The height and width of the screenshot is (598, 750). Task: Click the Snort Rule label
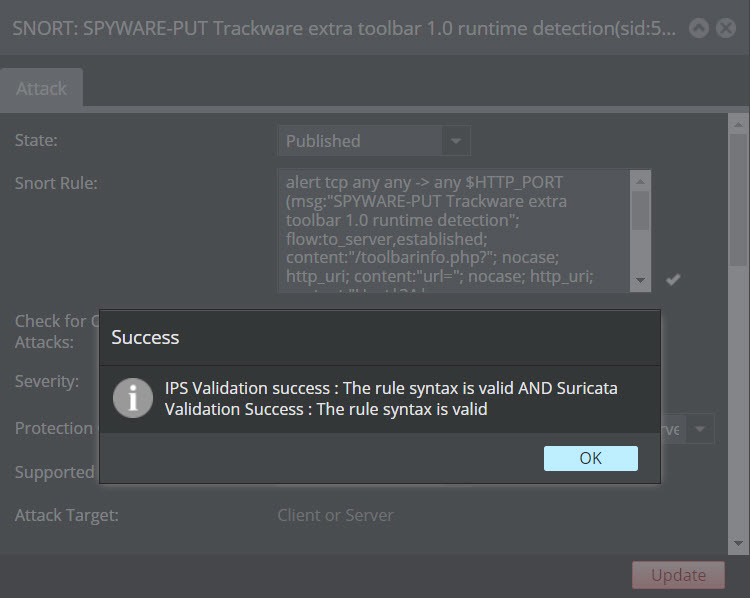pos(56,183)
